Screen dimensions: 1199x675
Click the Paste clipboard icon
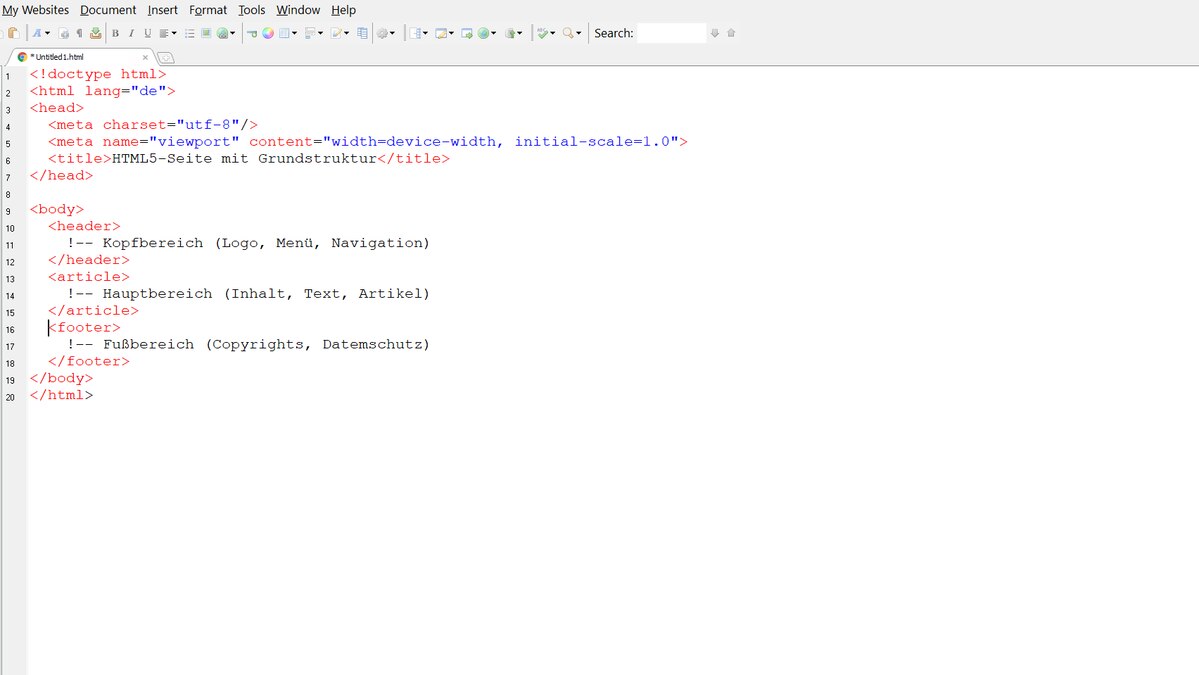point(14,33)
